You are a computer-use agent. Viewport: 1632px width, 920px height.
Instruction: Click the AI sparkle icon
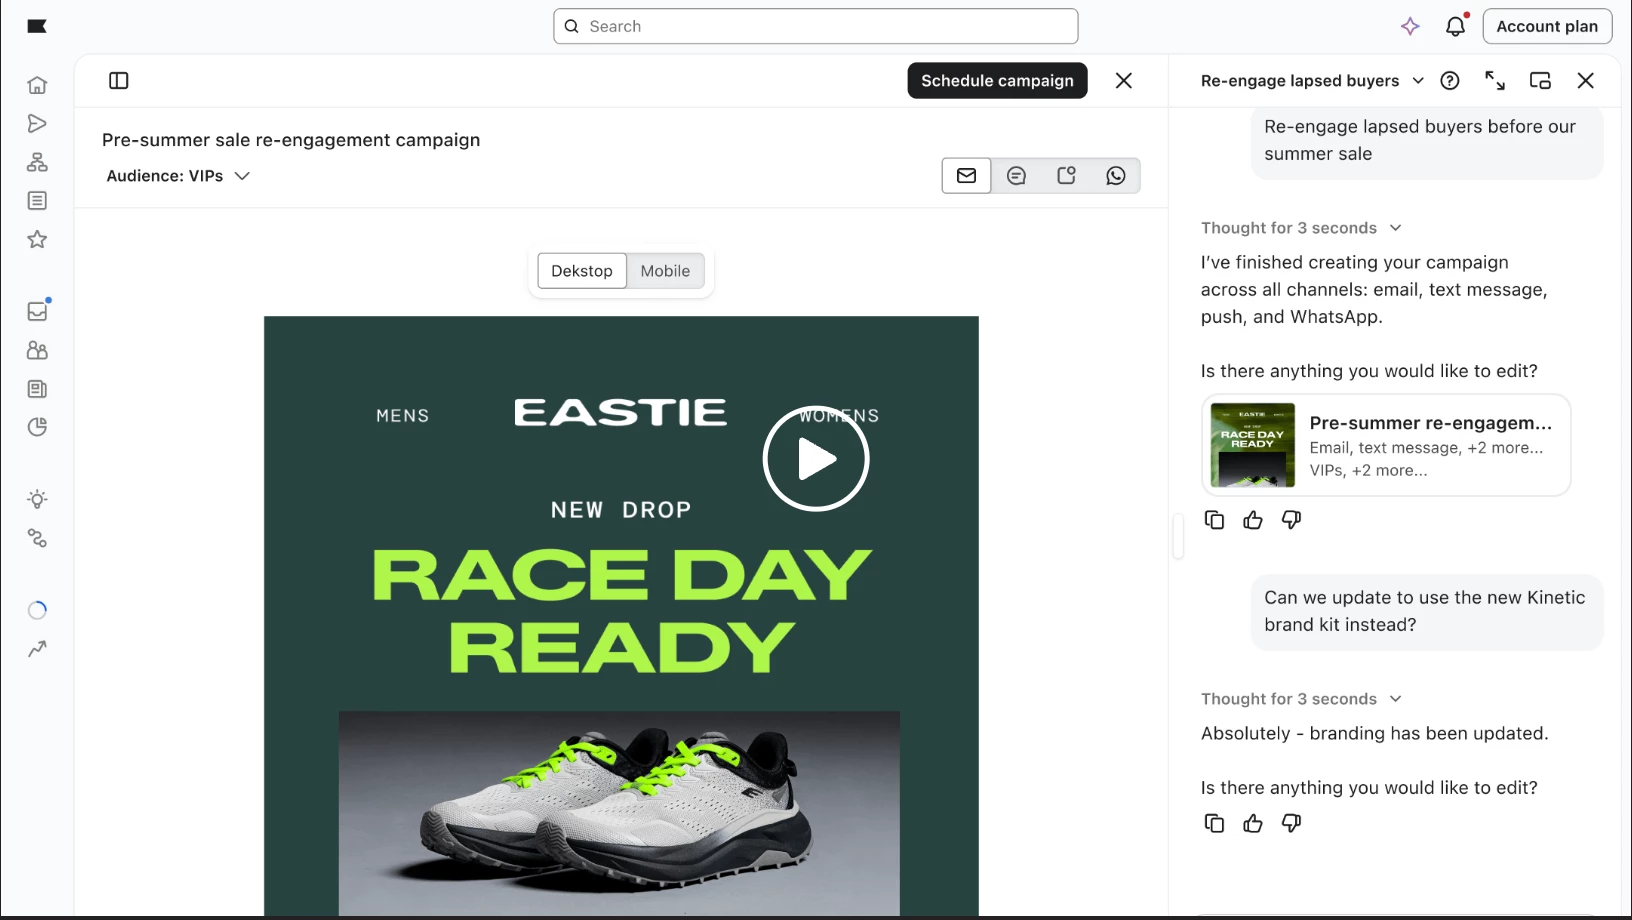click(1410, 26)
